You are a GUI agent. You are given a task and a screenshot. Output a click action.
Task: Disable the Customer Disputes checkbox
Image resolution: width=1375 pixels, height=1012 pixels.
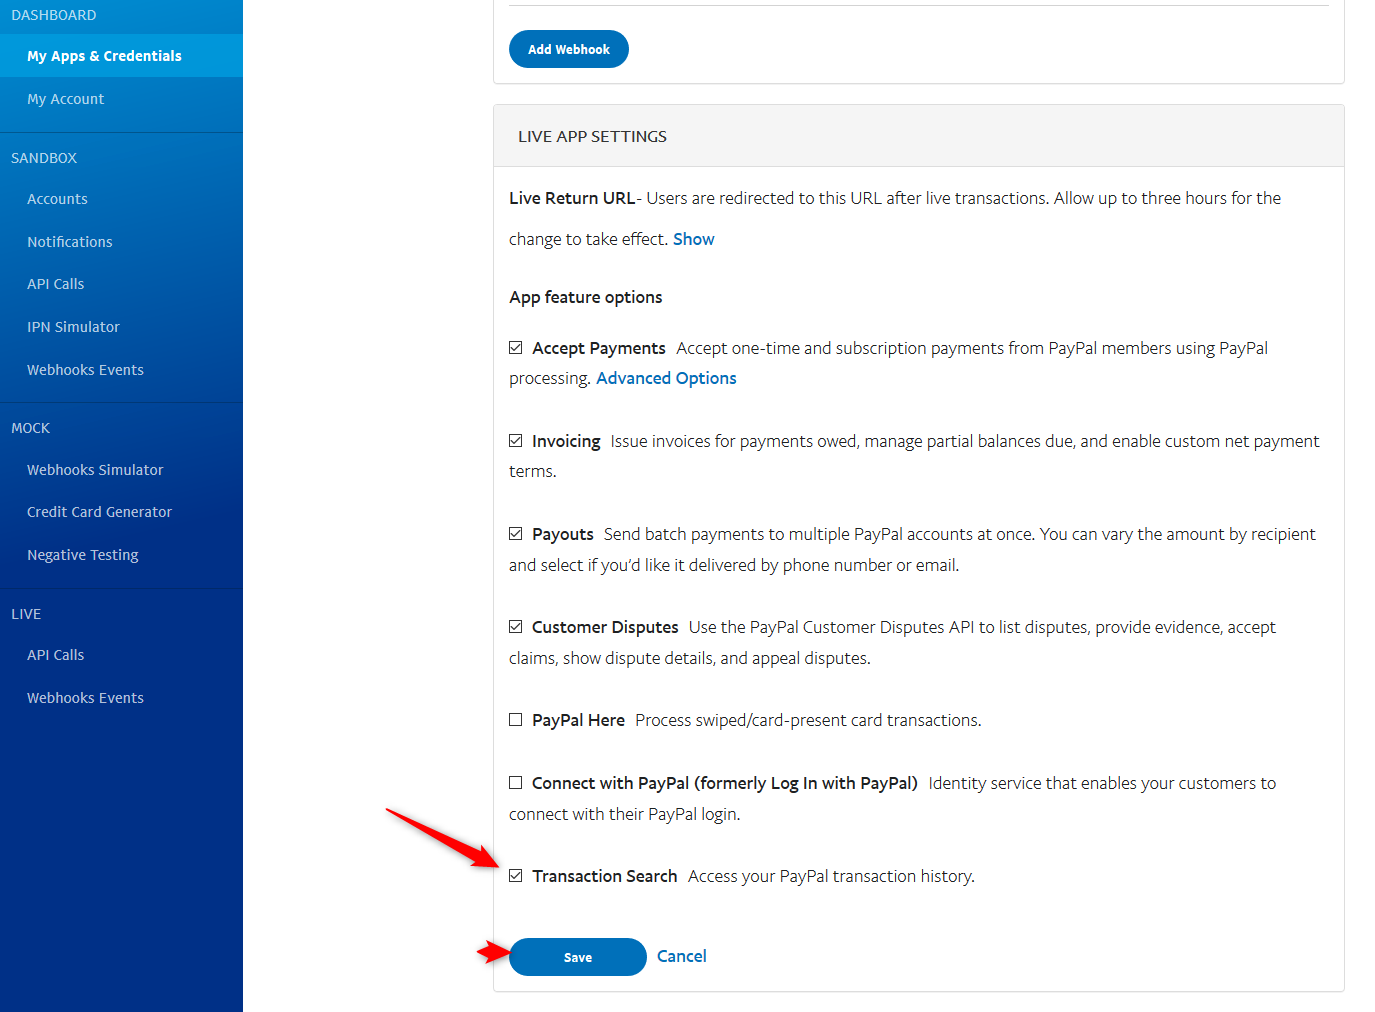pos(516,627)
